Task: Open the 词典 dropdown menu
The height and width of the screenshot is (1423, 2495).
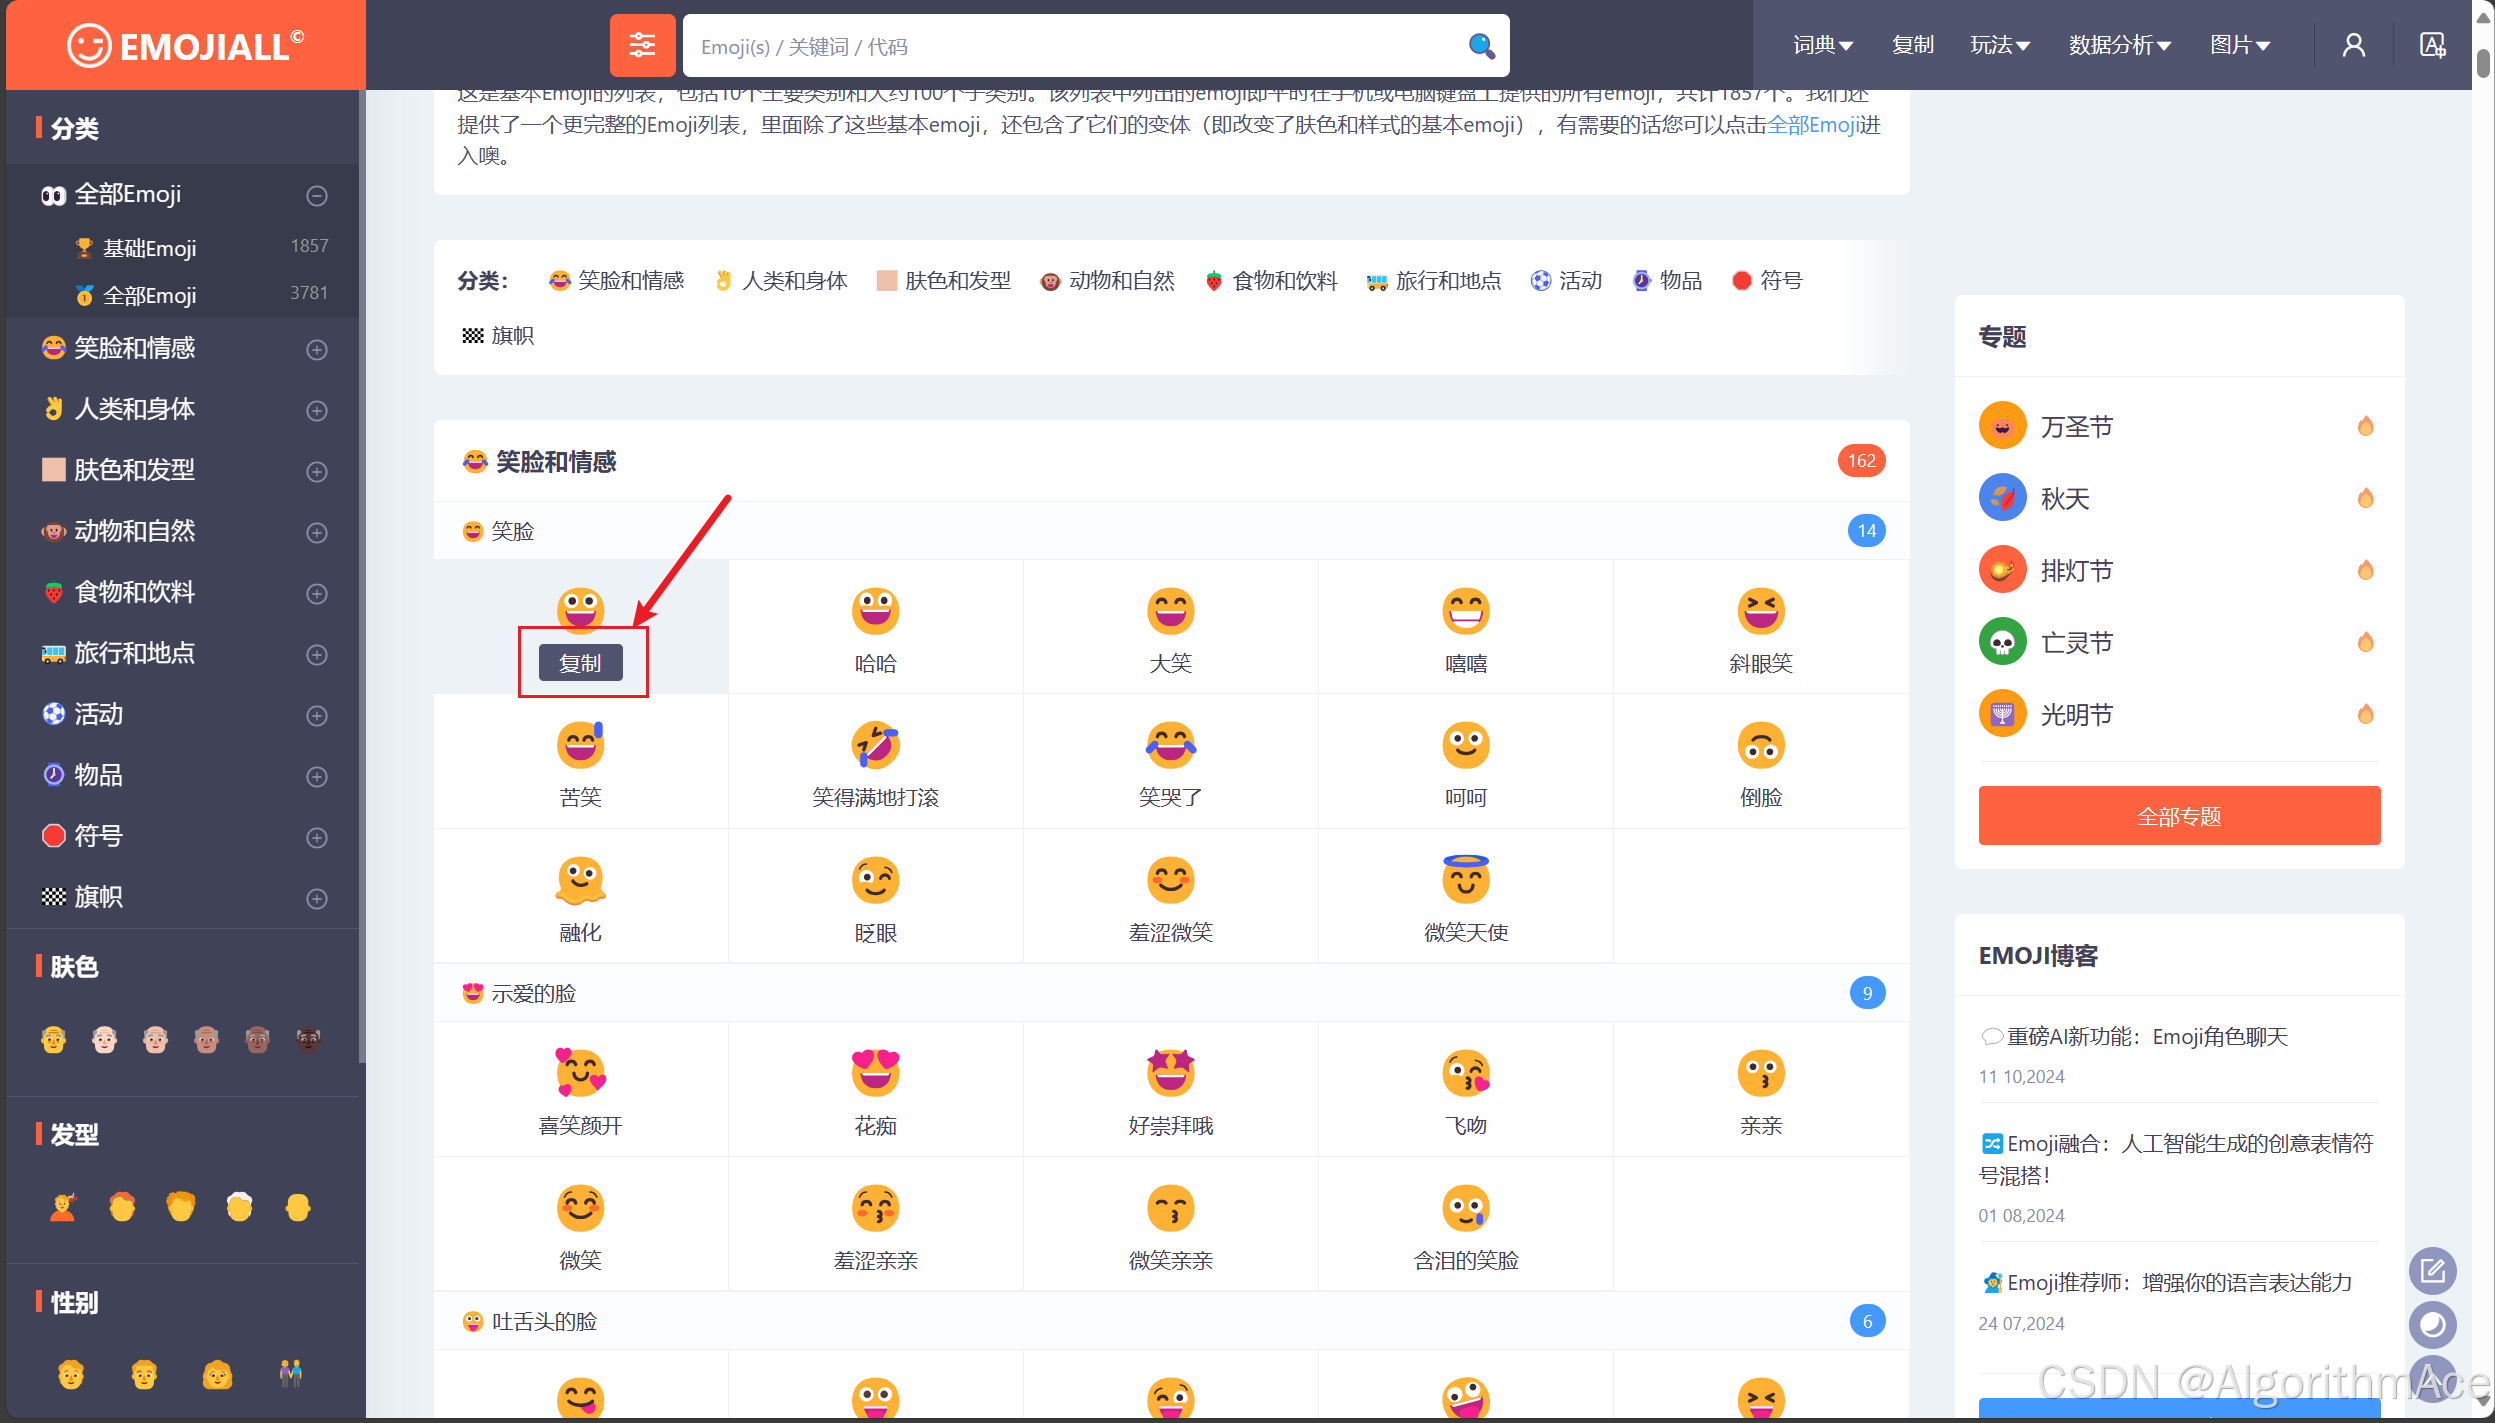Action: click(x=1822, y=45)
